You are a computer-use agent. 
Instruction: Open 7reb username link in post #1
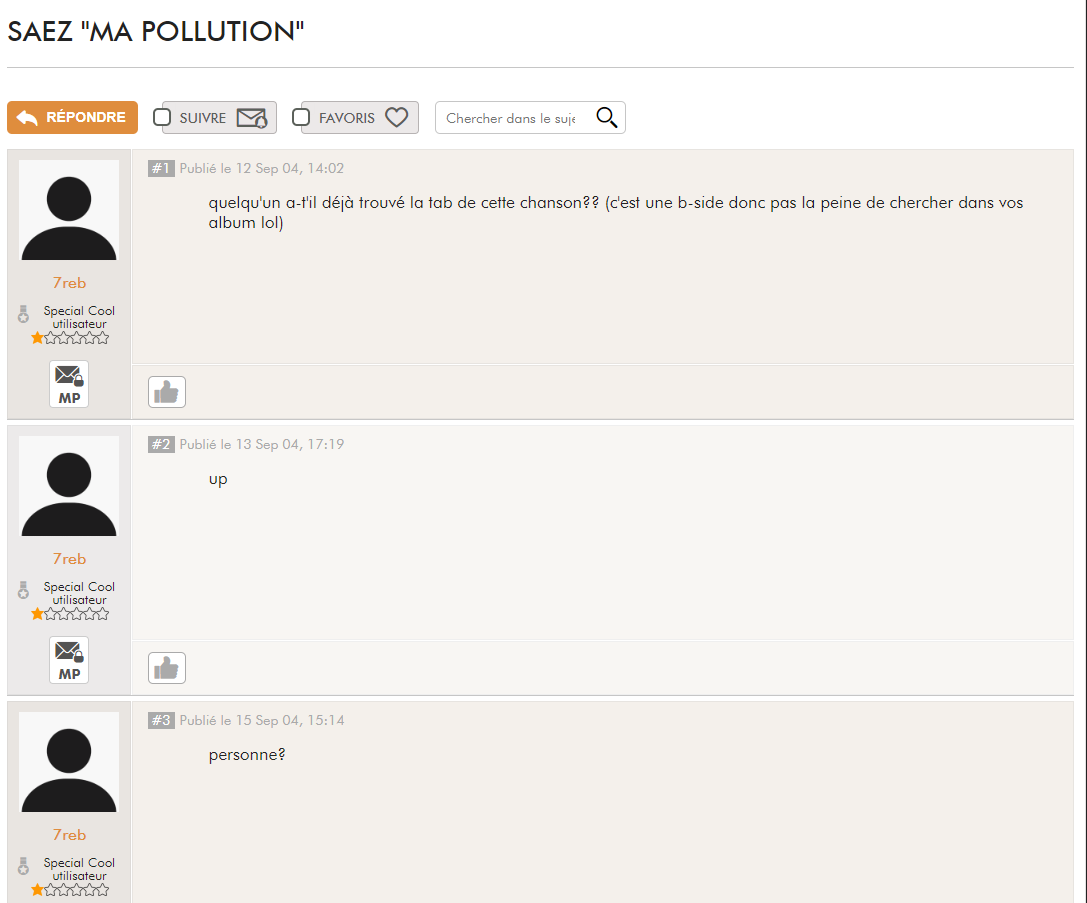click(x=69, y=283)
